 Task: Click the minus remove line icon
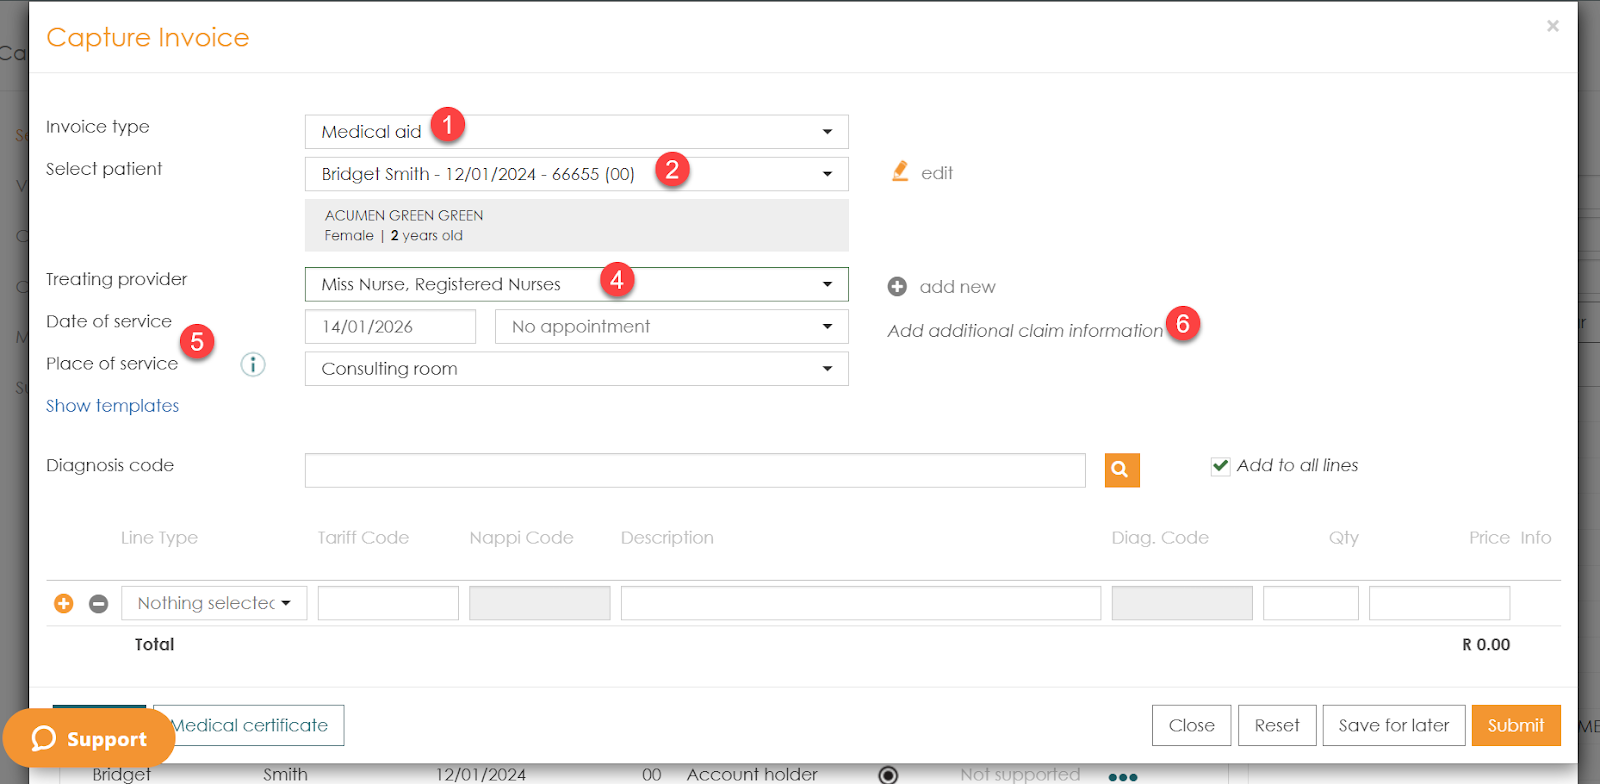click(98, 603)
